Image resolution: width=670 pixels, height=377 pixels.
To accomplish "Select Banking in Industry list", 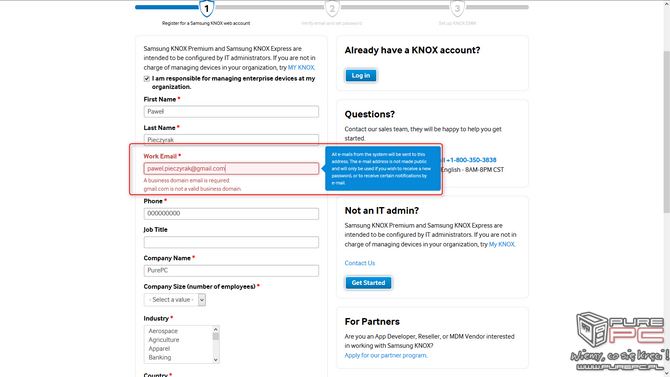I will click(160, 357).
